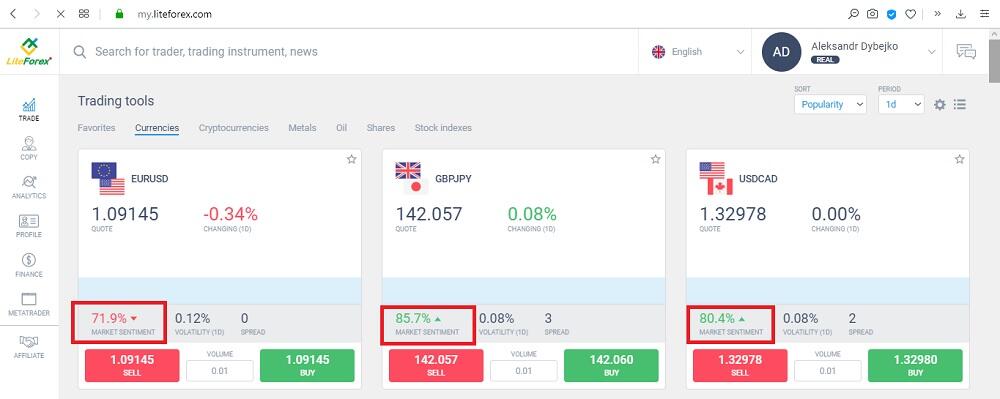
Task: Open the USDCAD instrument name
Action: coord(758,179)
